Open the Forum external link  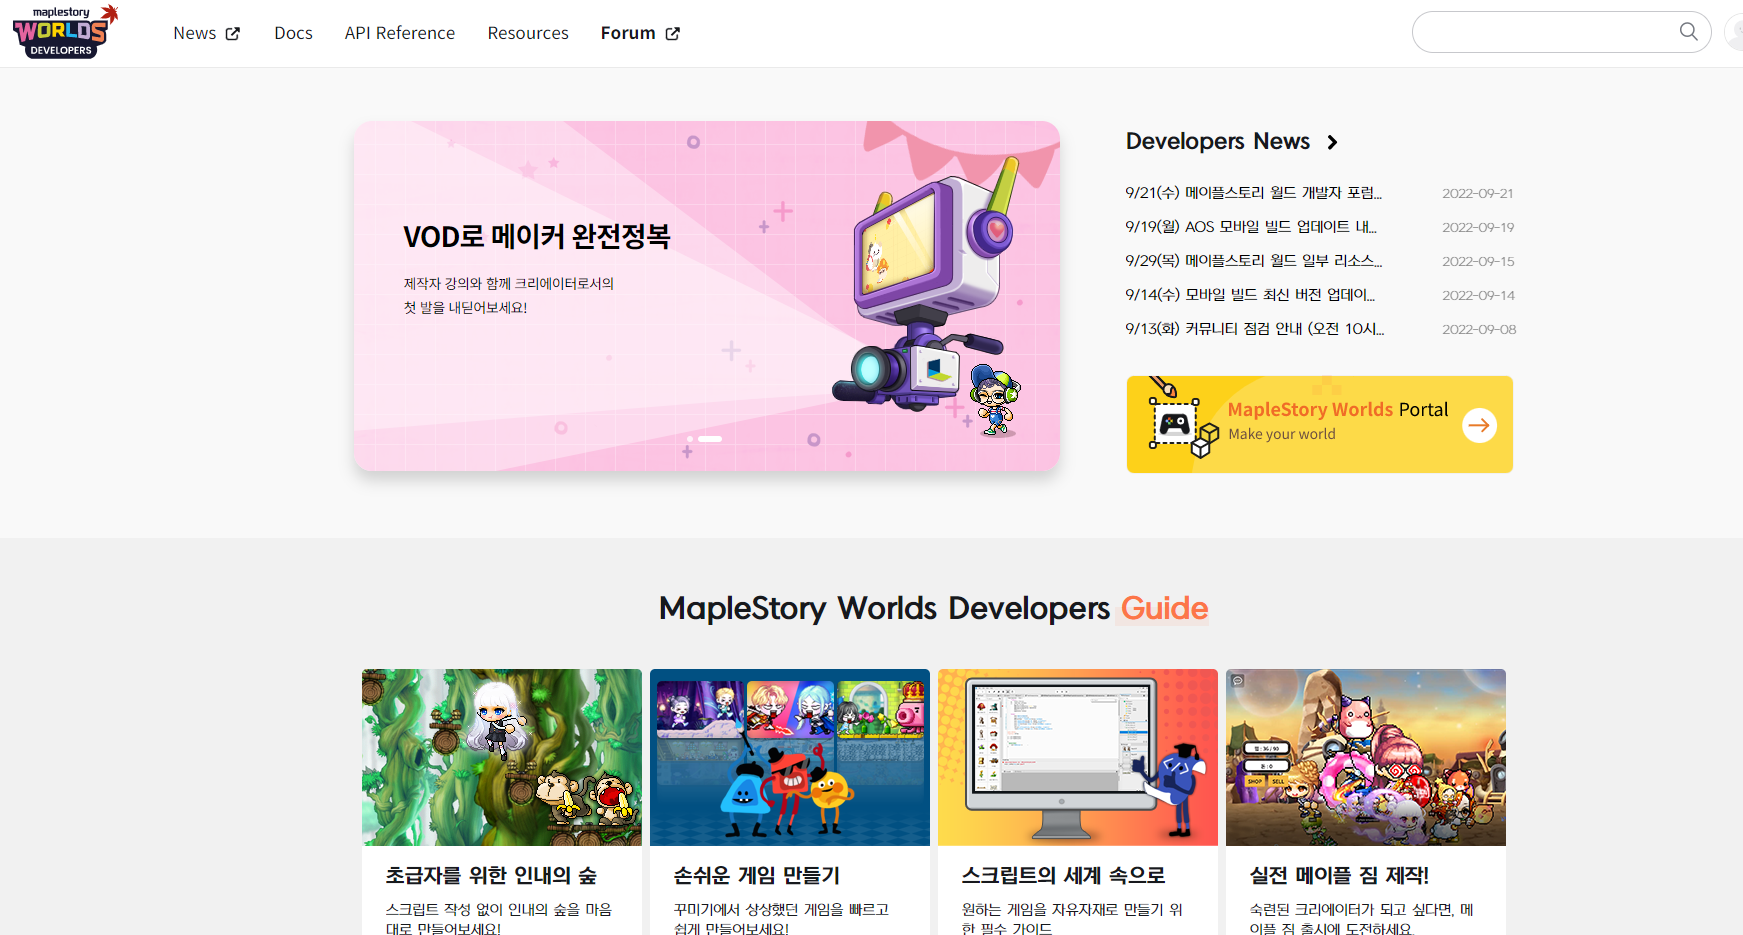coord(640,33)
